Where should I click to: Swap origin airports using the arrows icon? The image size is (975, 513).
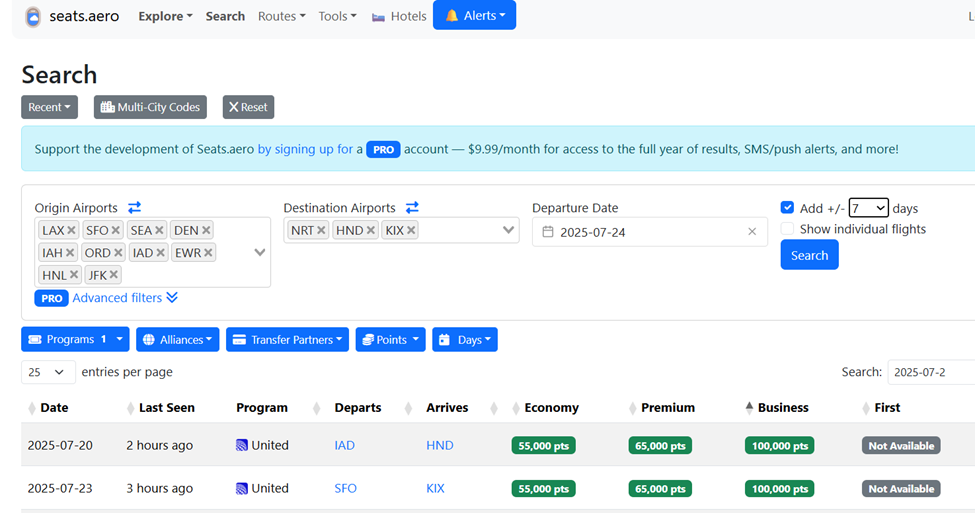[134, 208]
